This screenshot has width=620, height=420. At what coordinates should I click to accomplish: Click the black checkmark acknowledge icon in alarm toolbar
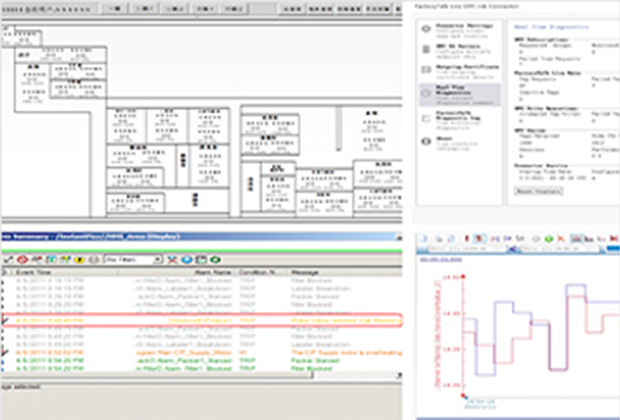click(x=8, y=260)
